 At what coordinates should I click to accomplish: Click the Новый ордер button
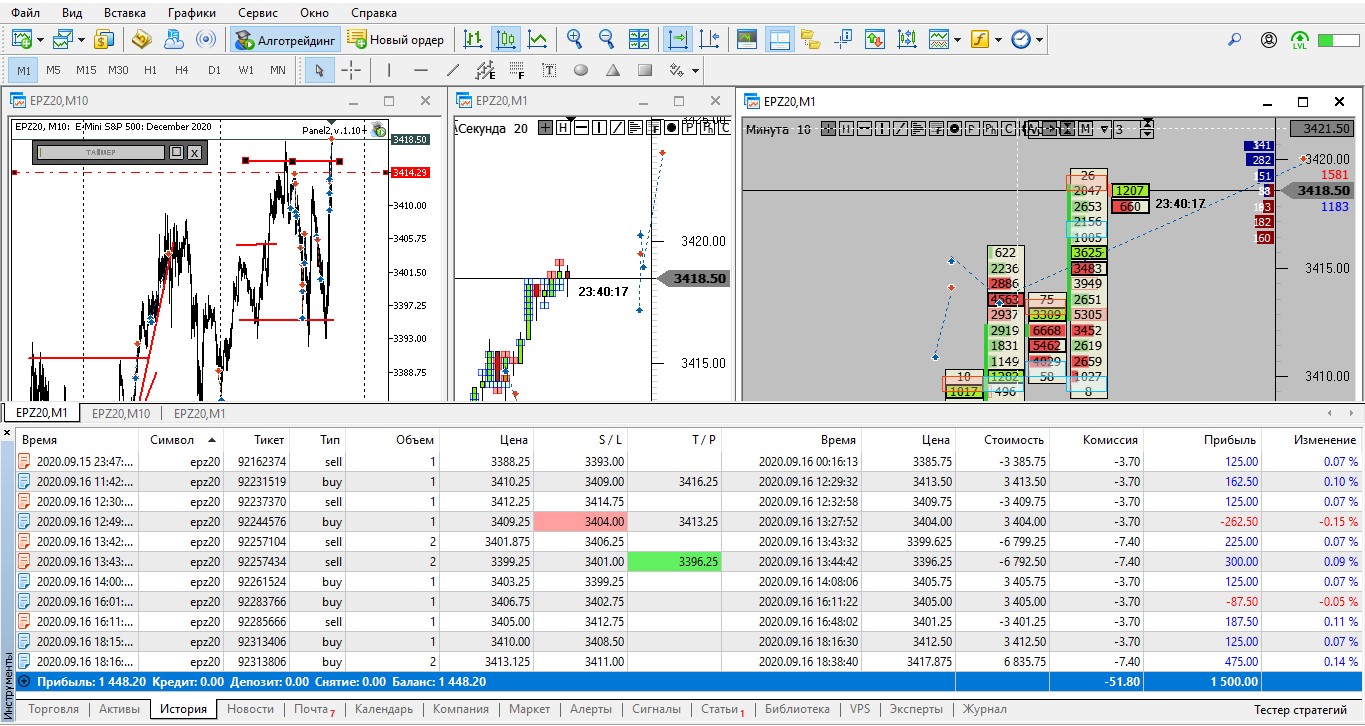click(396, 40)
